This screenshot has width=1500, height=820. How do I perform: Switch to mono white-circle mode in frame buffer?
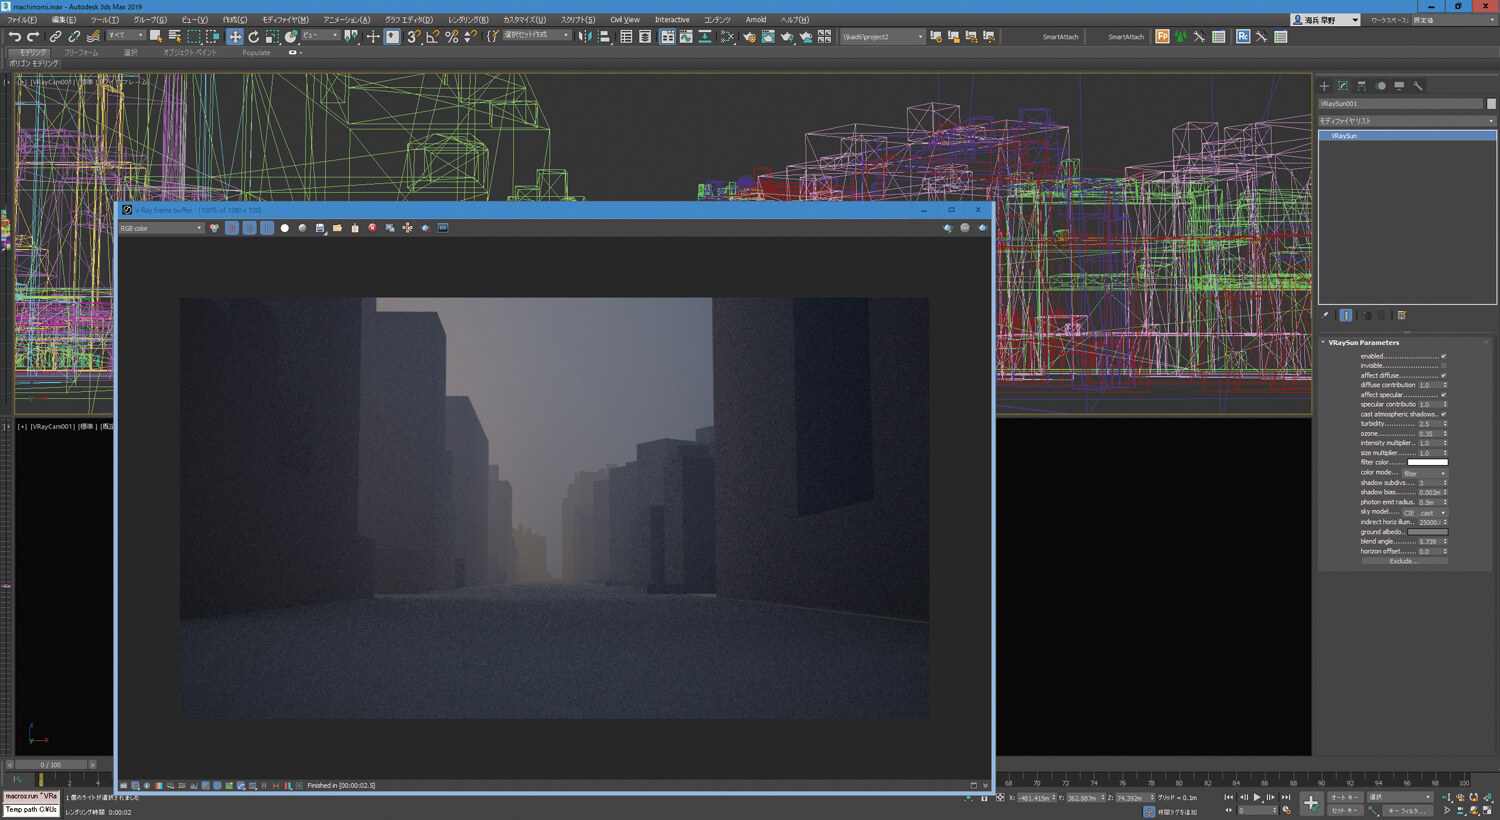[284, 228]
